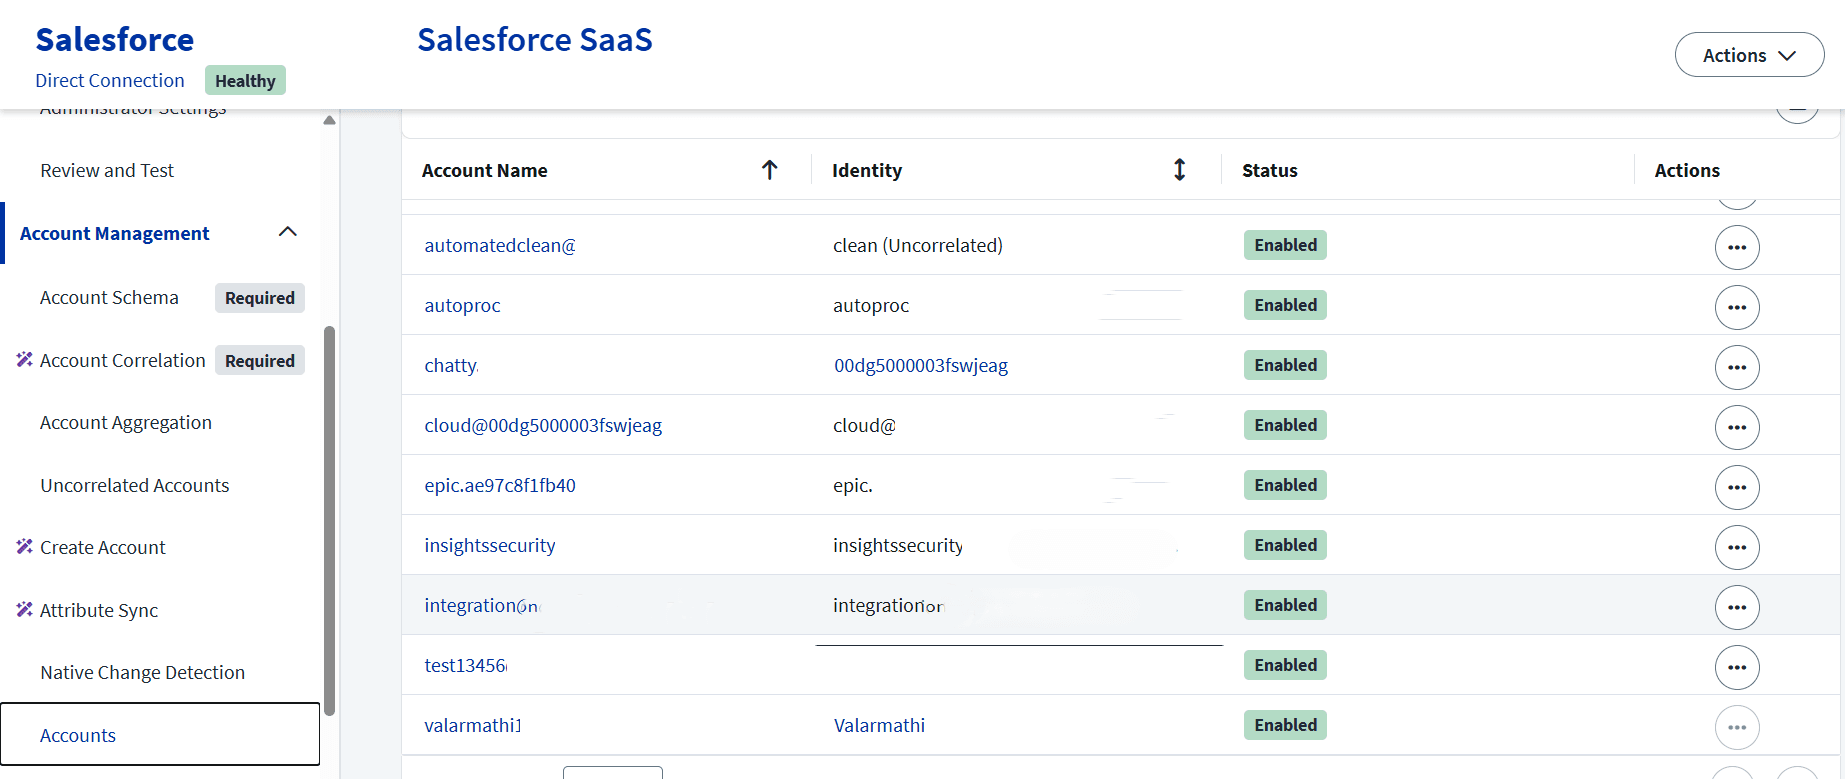1845x779 pixels.
Task: Open the test13456 account link
Action: 466,666
